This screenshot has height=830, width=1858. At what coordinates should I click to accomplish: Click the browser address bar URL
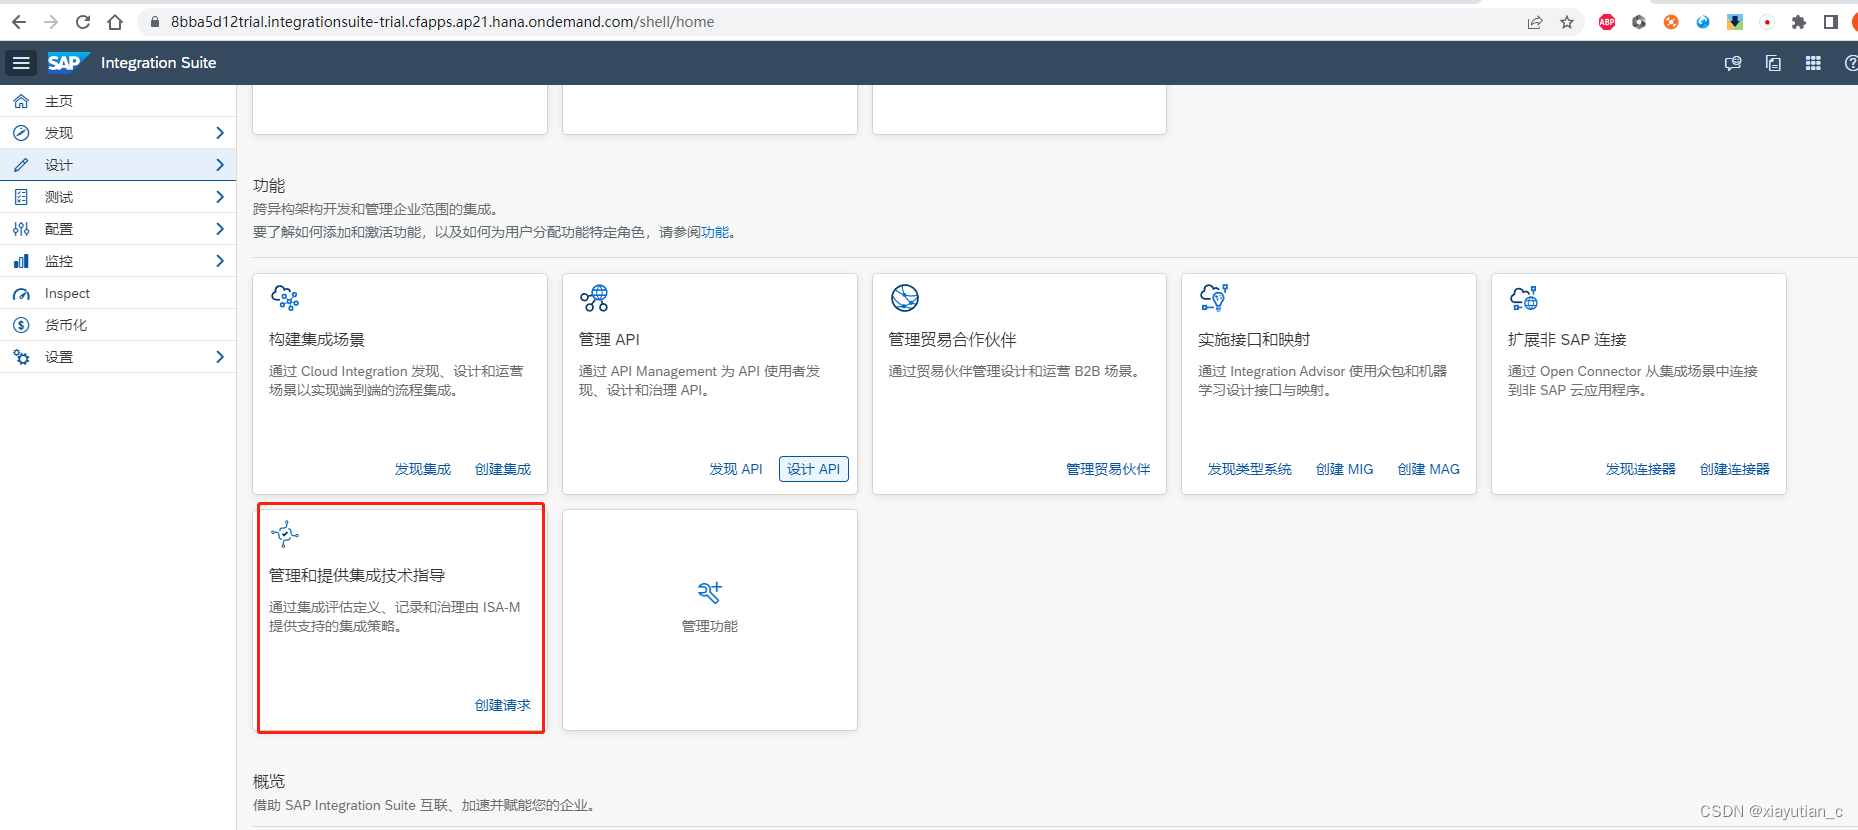pyautogui.click(x=442, y=22)
